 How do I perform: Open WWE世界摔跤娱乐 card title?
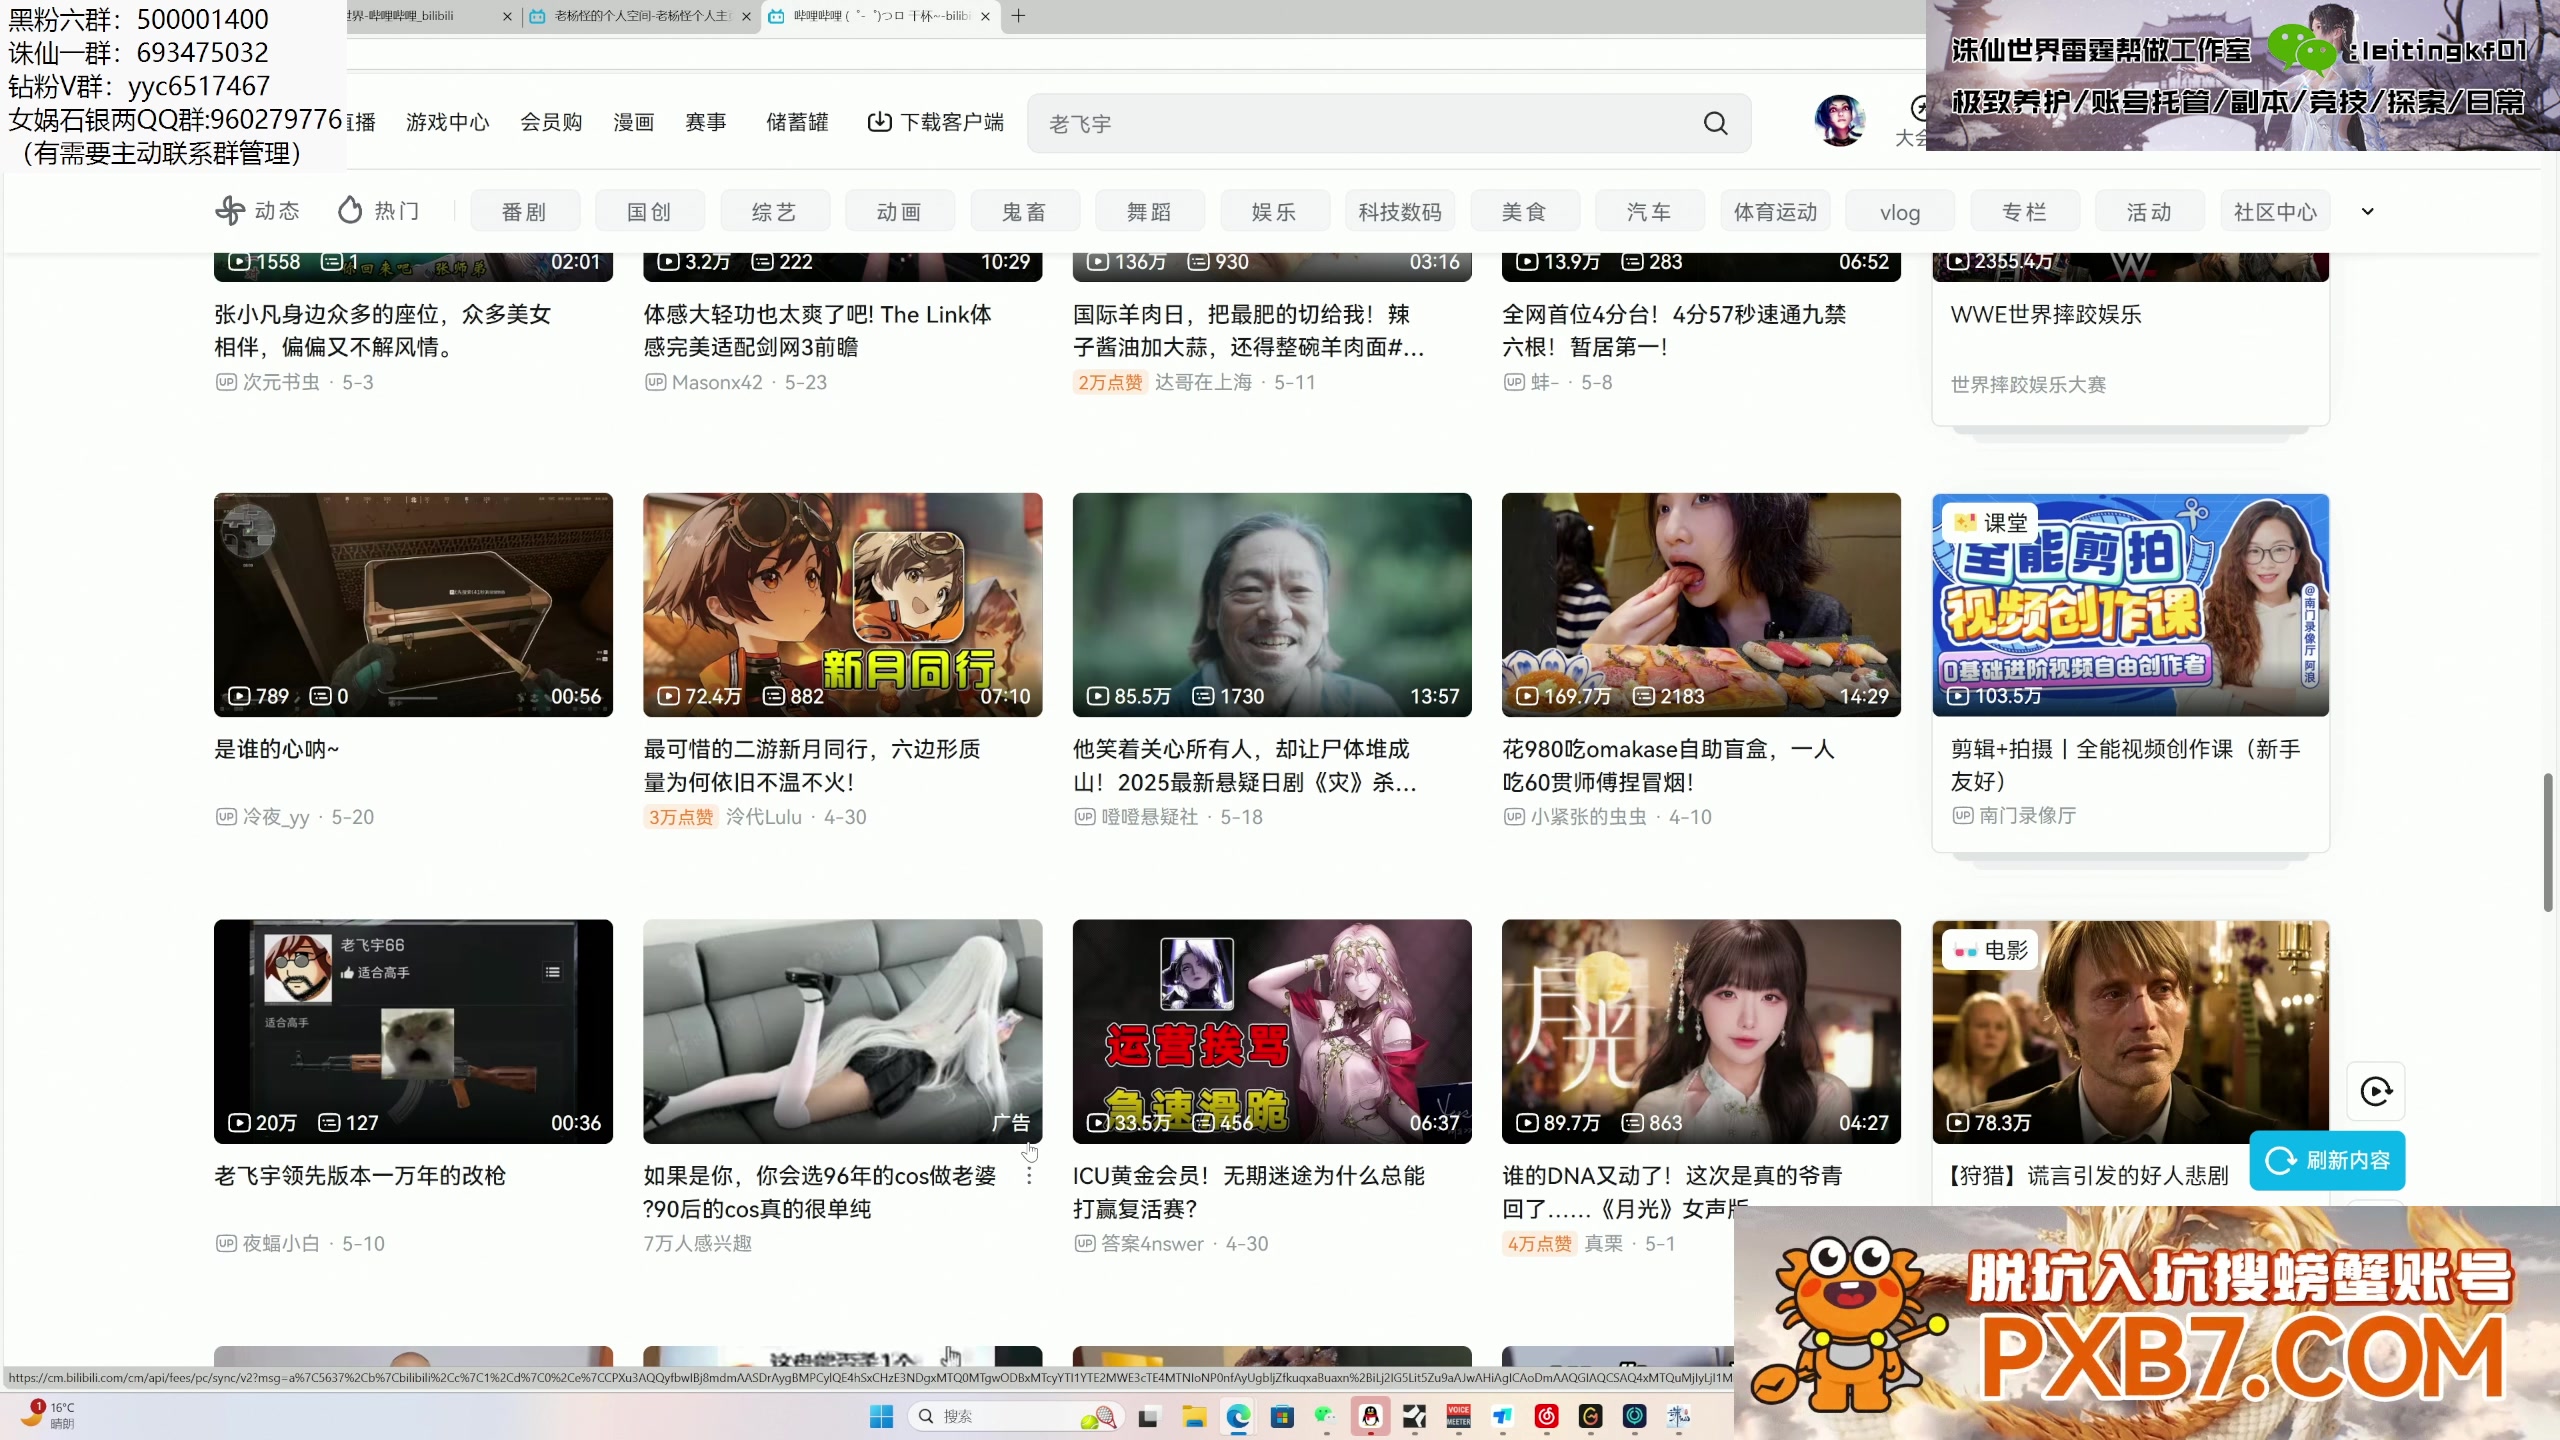(x=2046, y=314)
